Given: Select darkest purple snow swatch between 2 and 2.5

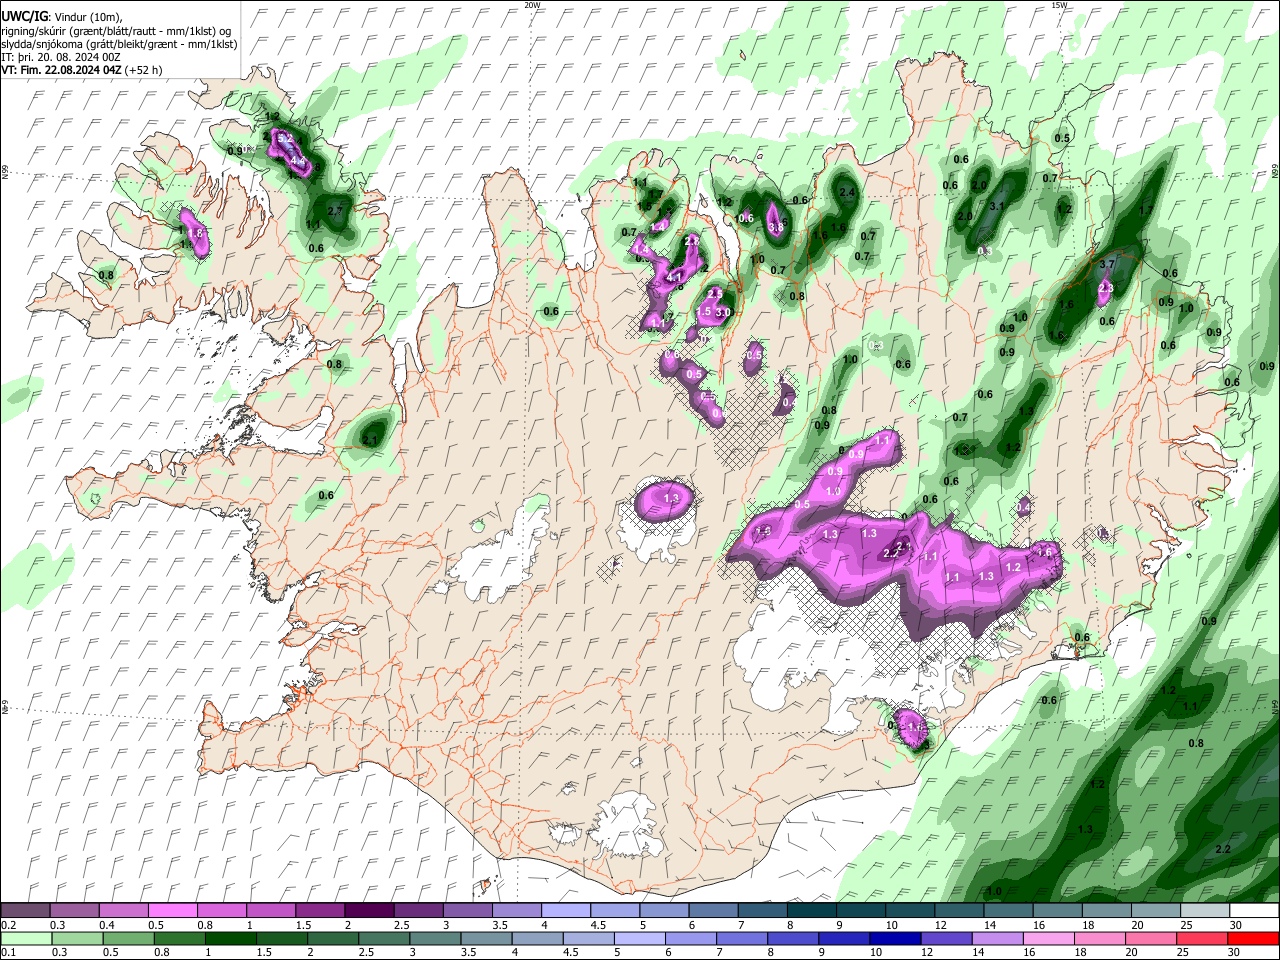Looking at the screenshot, I should (x=368, y=911).
